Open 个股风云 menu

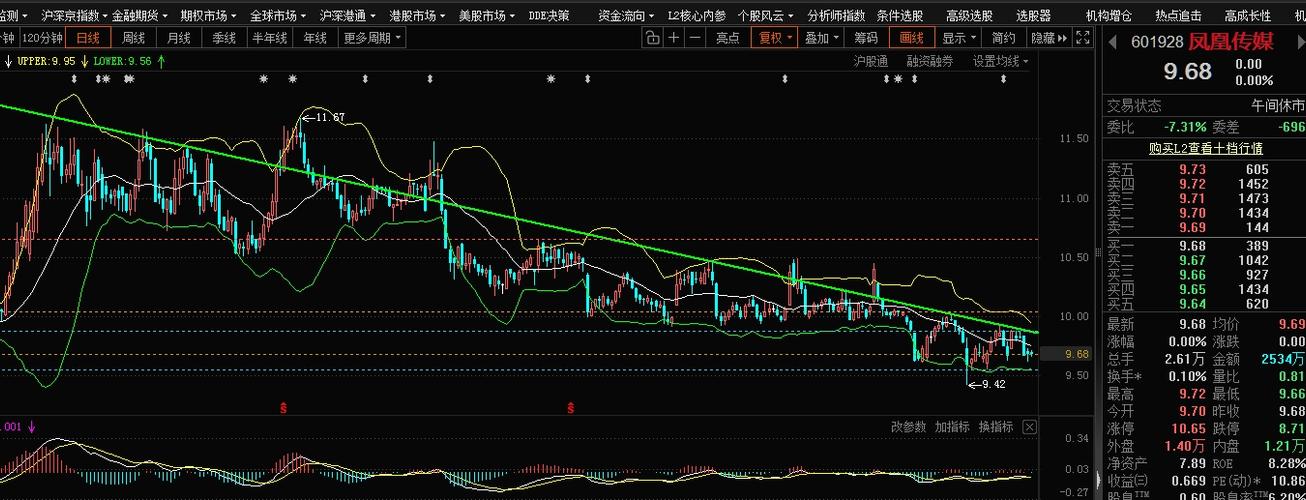click(767, 16)
